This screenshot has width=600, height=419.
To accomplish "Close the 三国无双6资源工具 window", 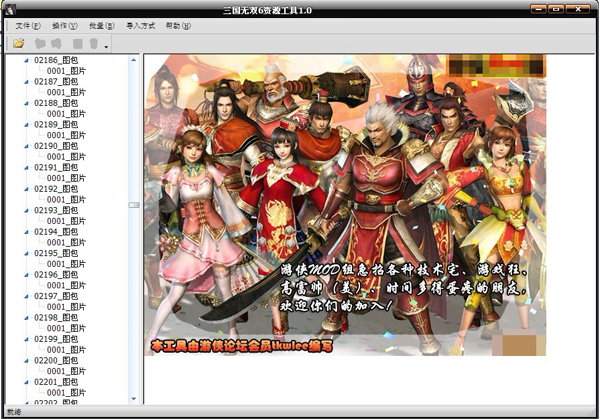I will click(578, 8).
